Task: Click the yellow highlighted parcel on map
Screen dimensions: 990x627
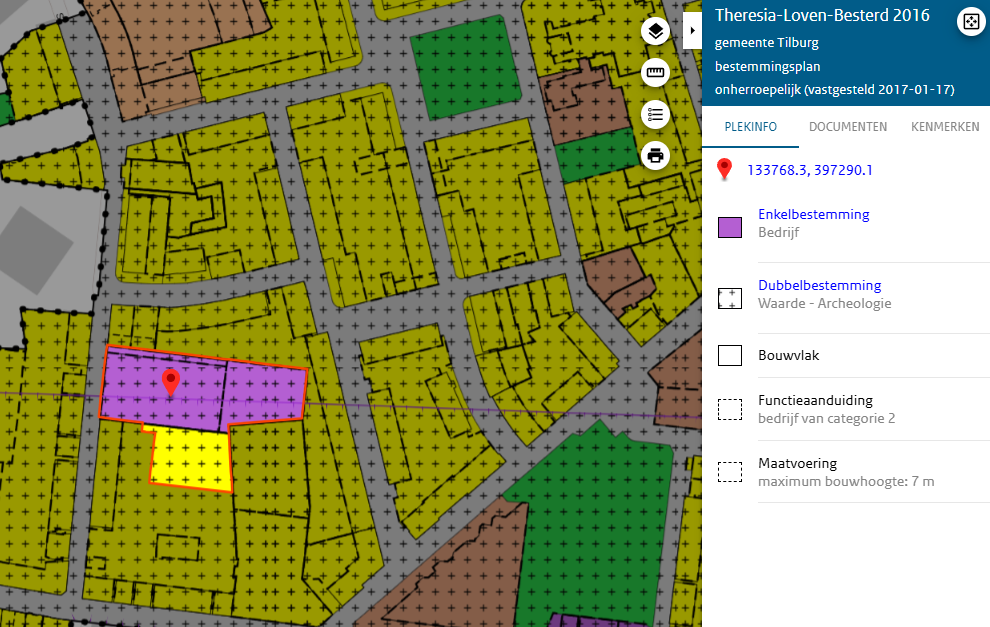Action: point(193,458)
